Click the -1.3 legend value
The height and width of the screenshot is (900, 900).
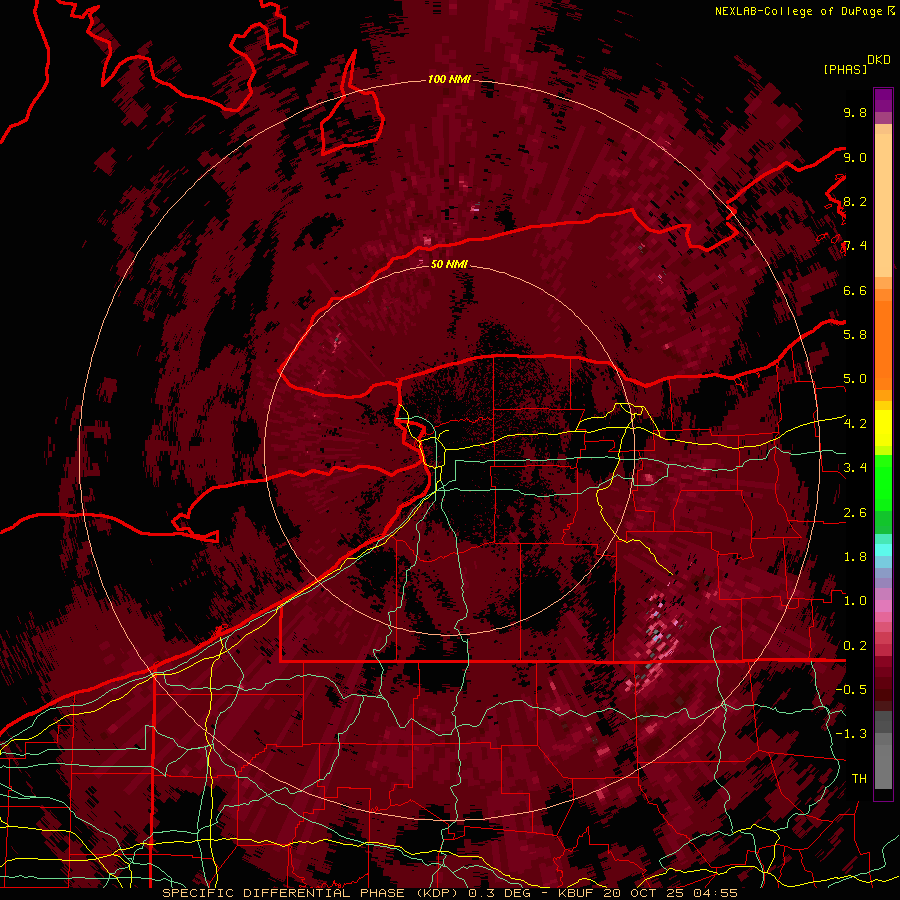[x=851, y=734]
